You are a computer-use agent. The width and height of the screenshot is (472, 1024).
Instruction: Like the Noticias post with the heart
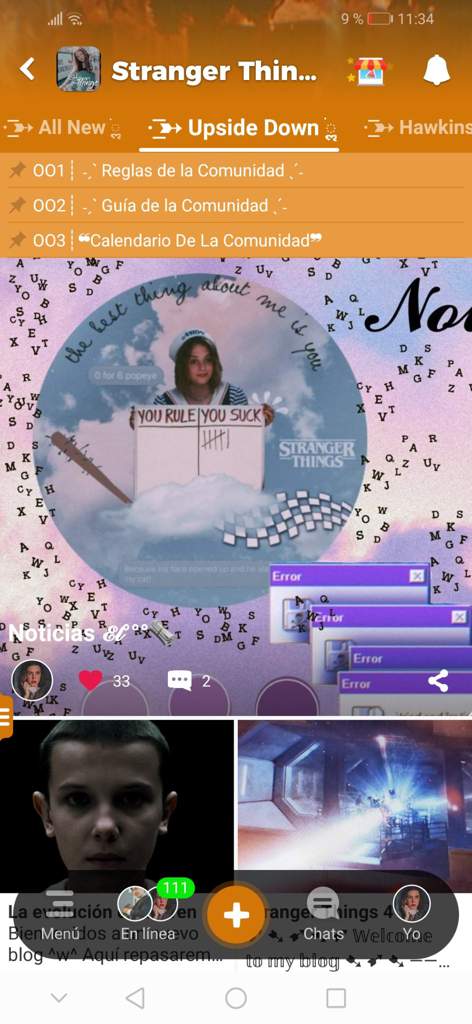[x=91, y=680]
